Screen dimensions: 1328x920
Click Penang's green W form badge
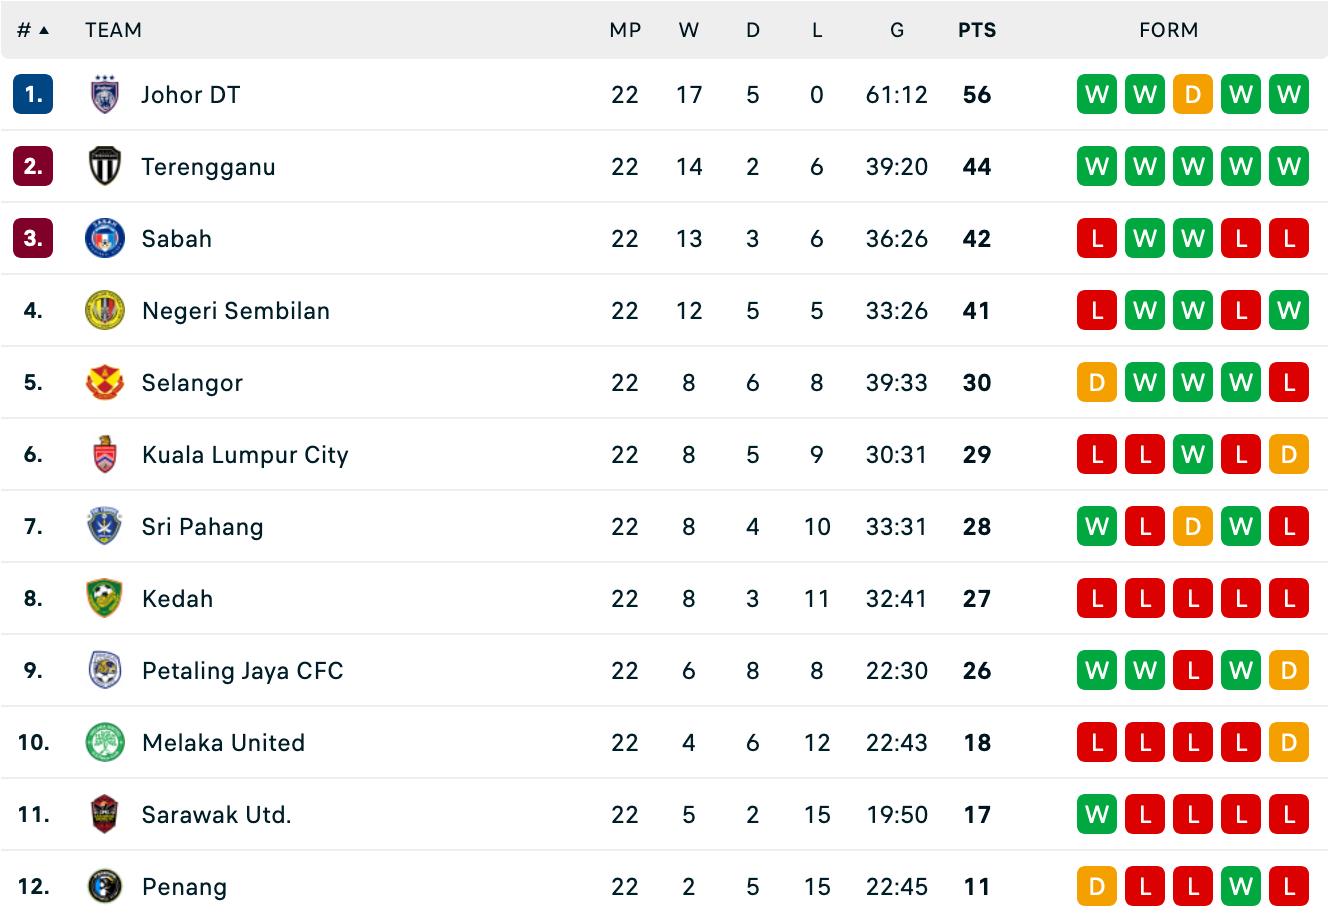coord(1241,887)
